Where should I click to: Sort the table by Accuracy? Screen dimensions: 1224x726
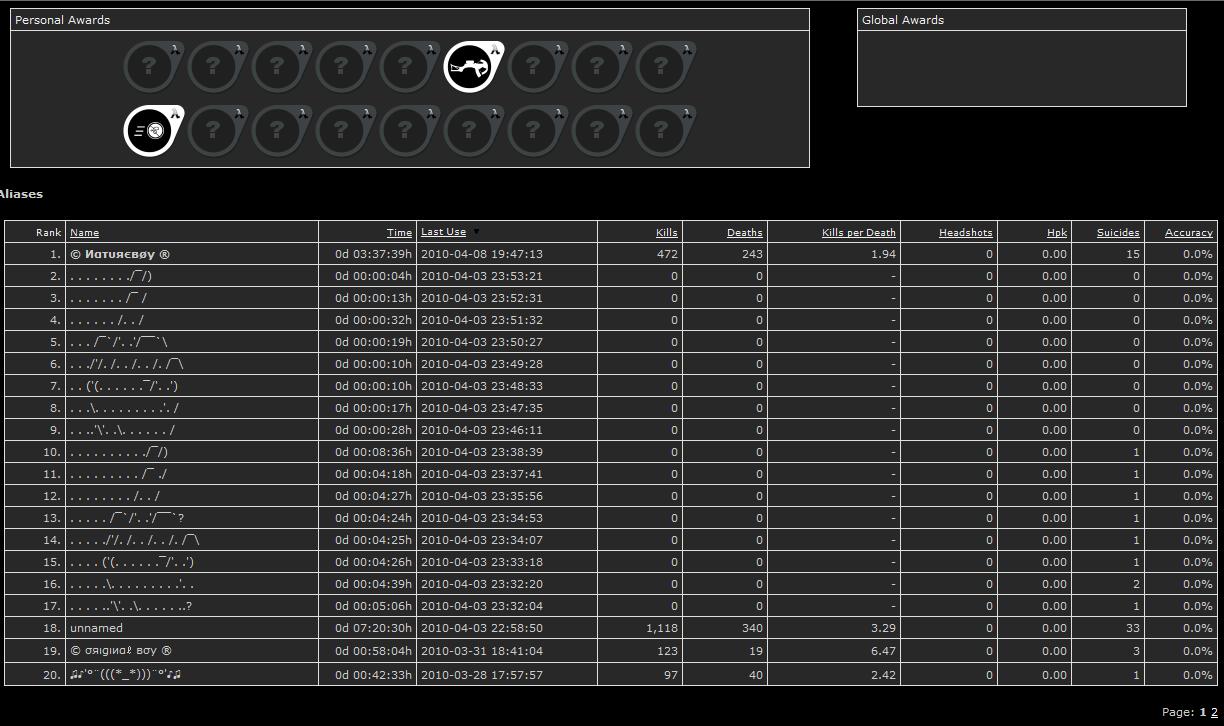(1188, 233)
